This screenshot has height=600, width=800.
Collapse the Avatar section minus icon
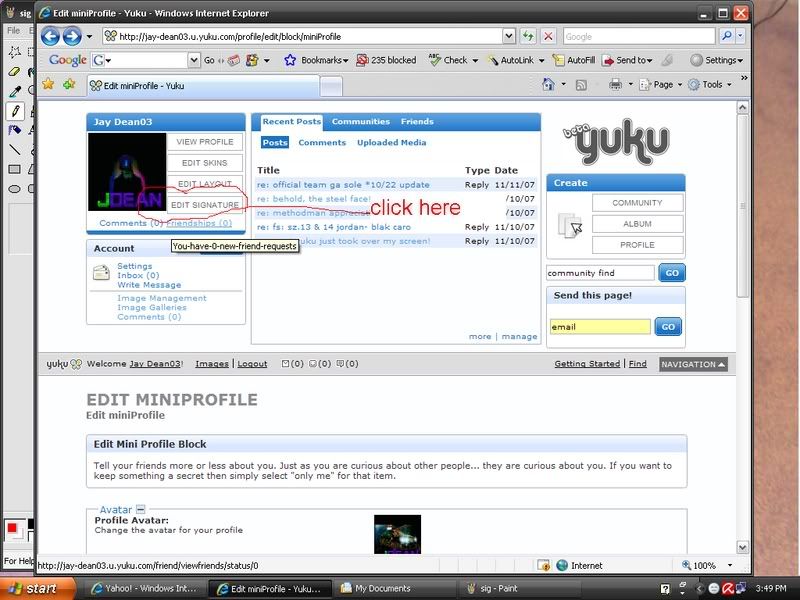pyautogui.click(x=141, y=509)
